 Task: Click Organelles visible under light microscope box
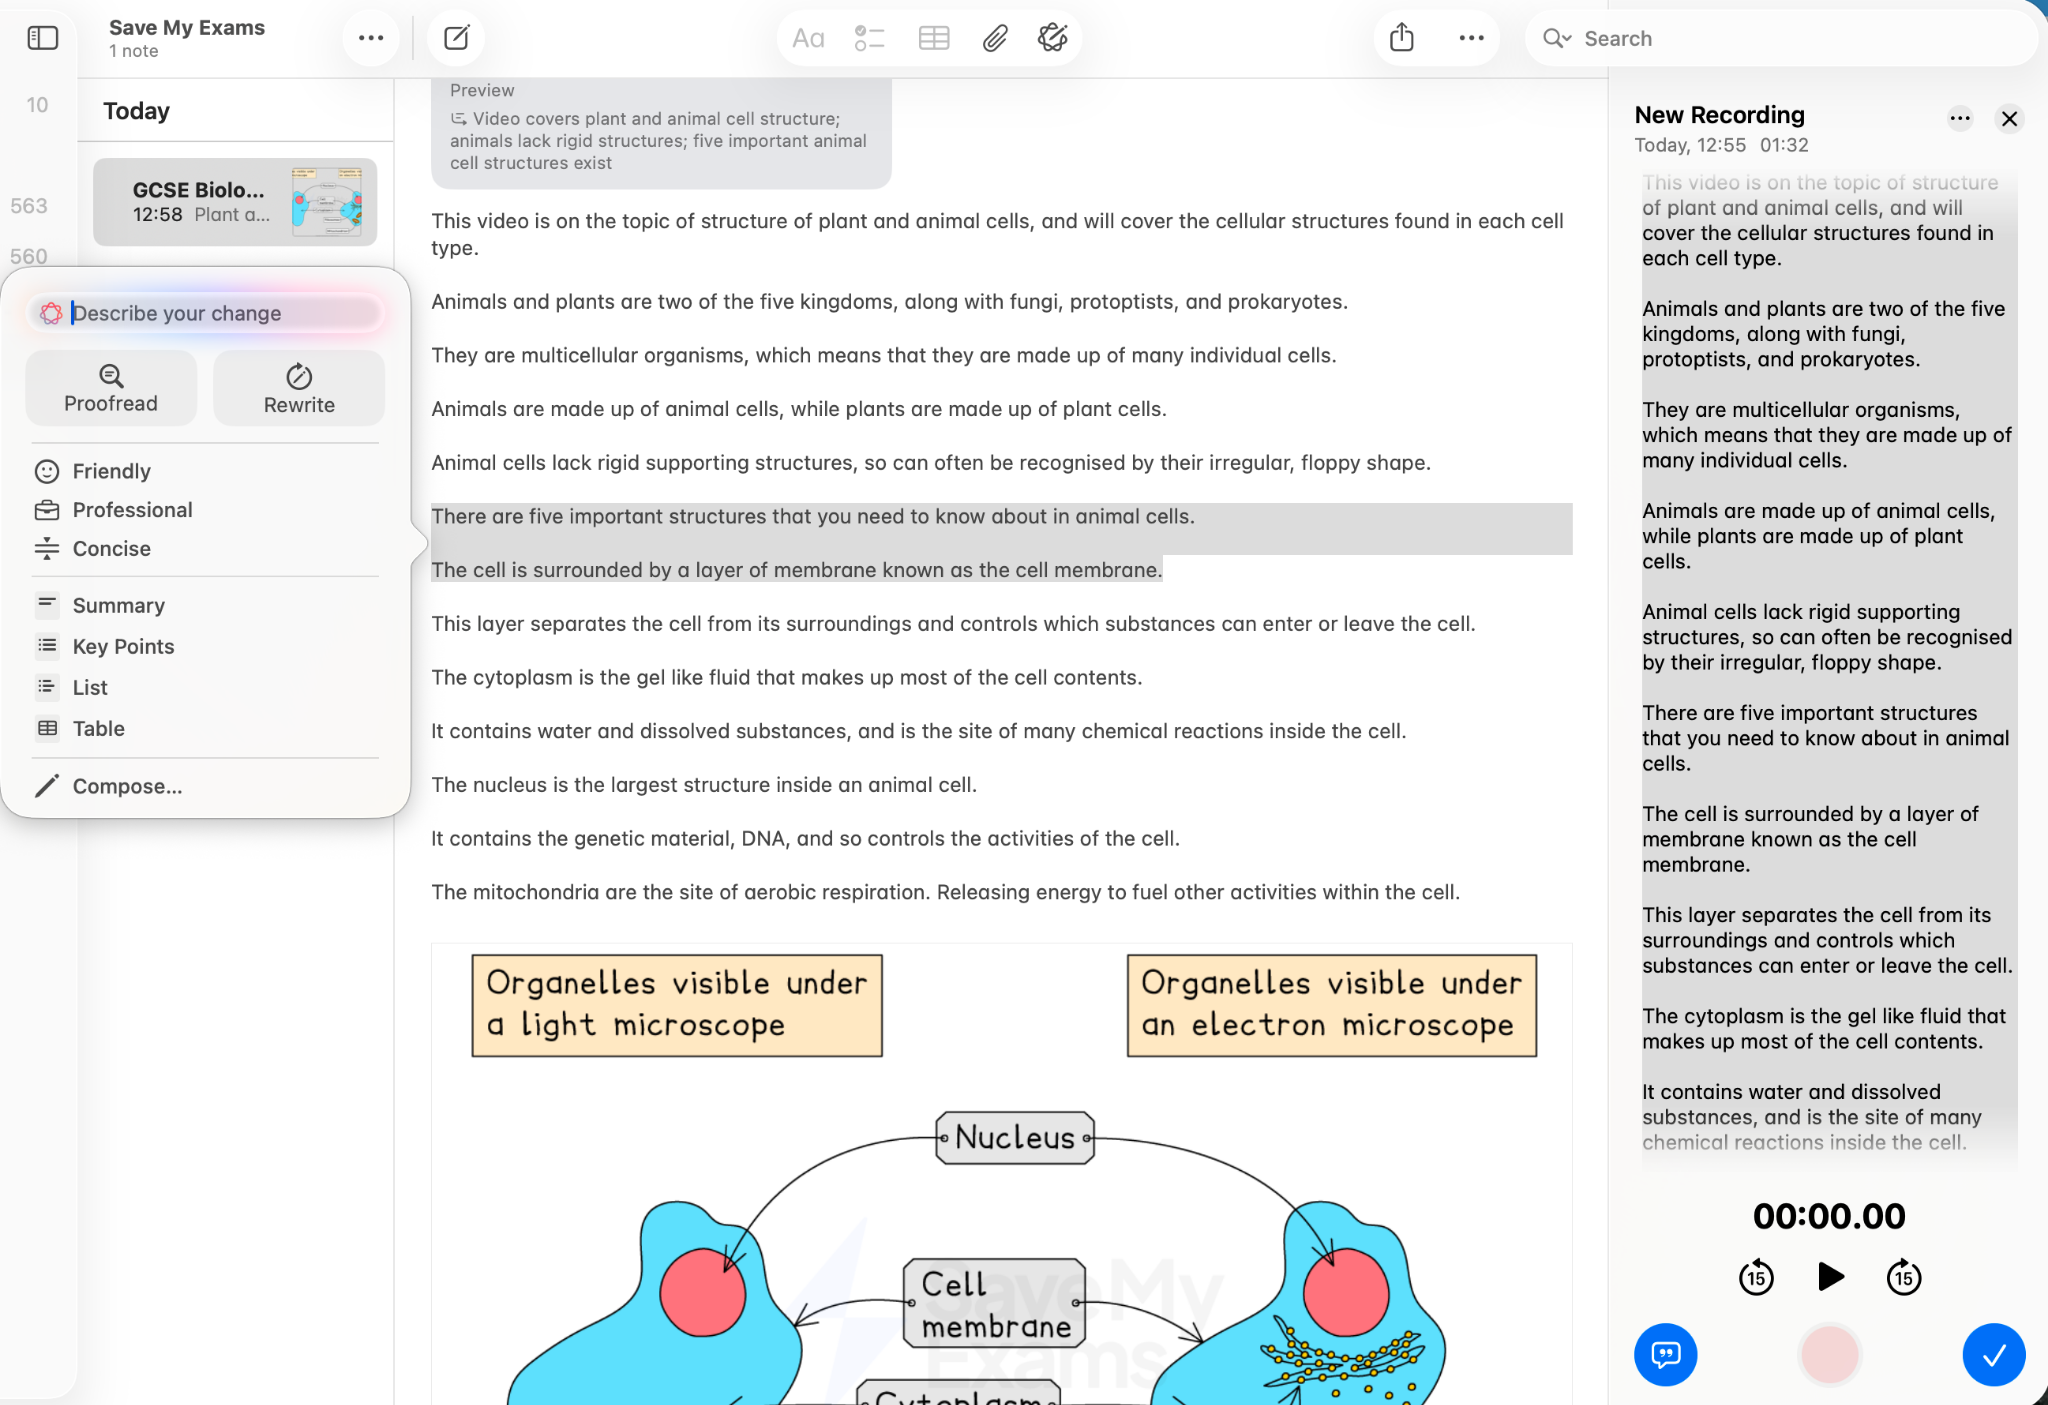pos(677,1005)
